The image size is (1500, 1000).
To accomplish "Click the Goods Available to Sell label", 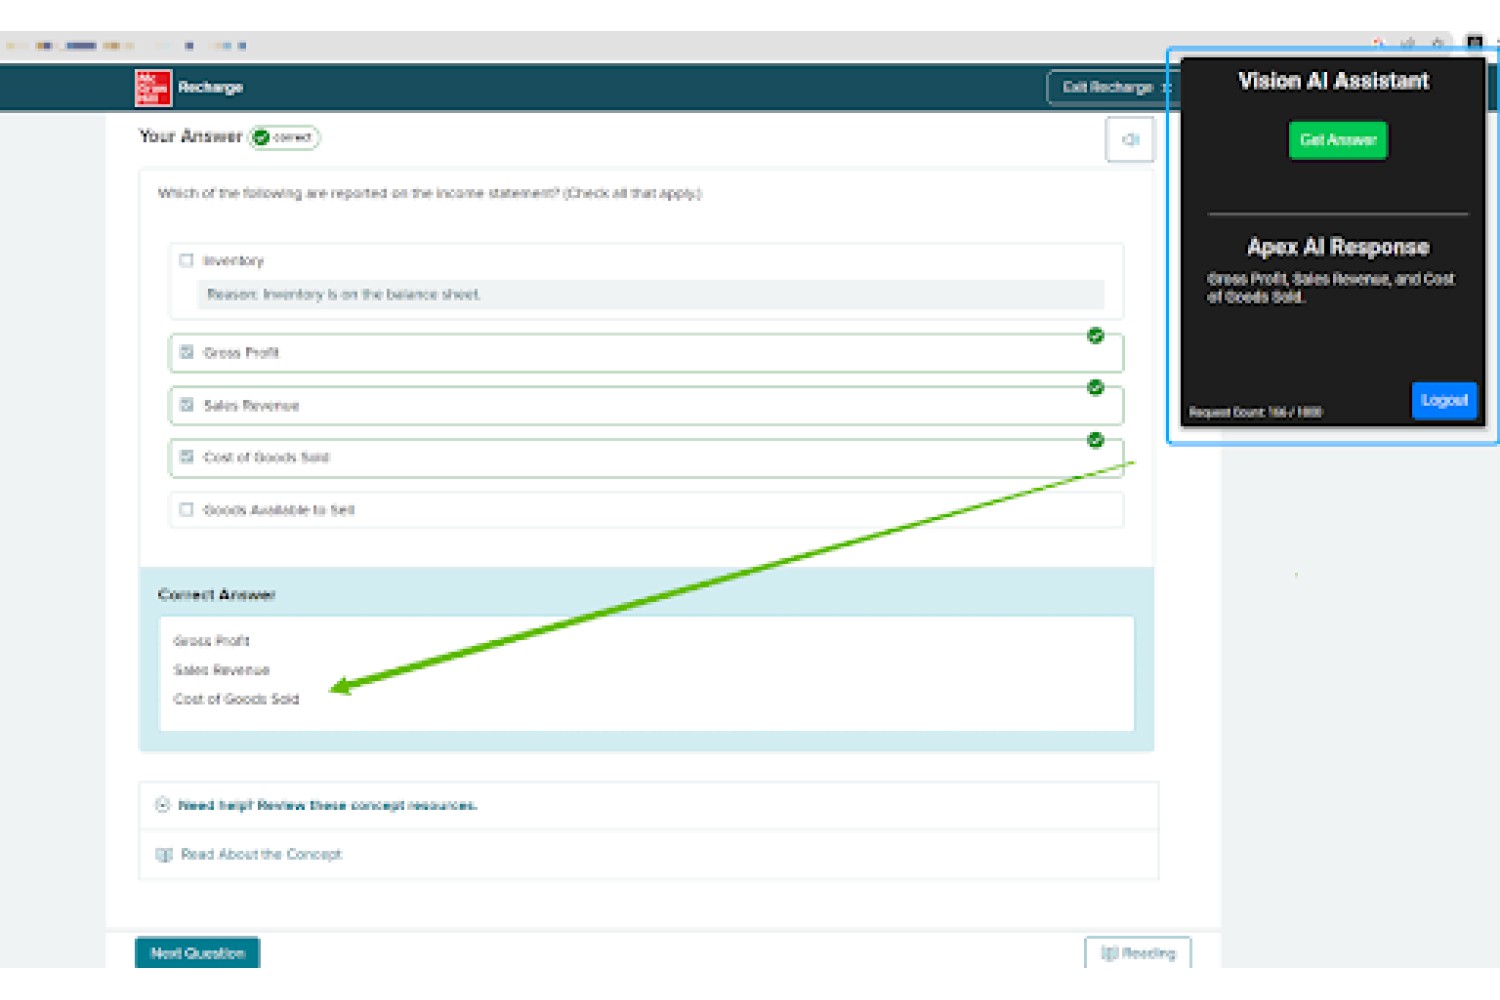I will pos(279,510).
